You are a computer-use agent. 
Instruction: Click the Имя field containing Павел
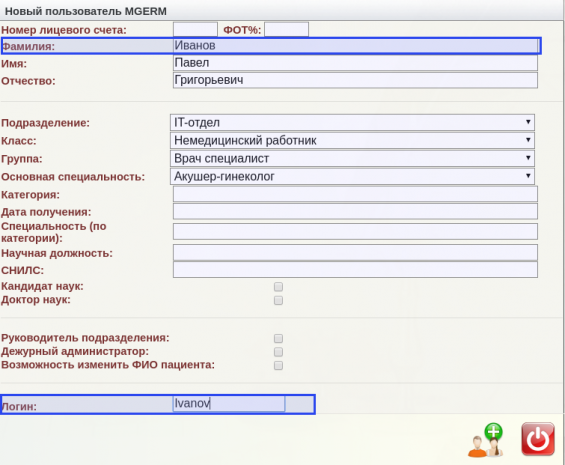[355, 63]
